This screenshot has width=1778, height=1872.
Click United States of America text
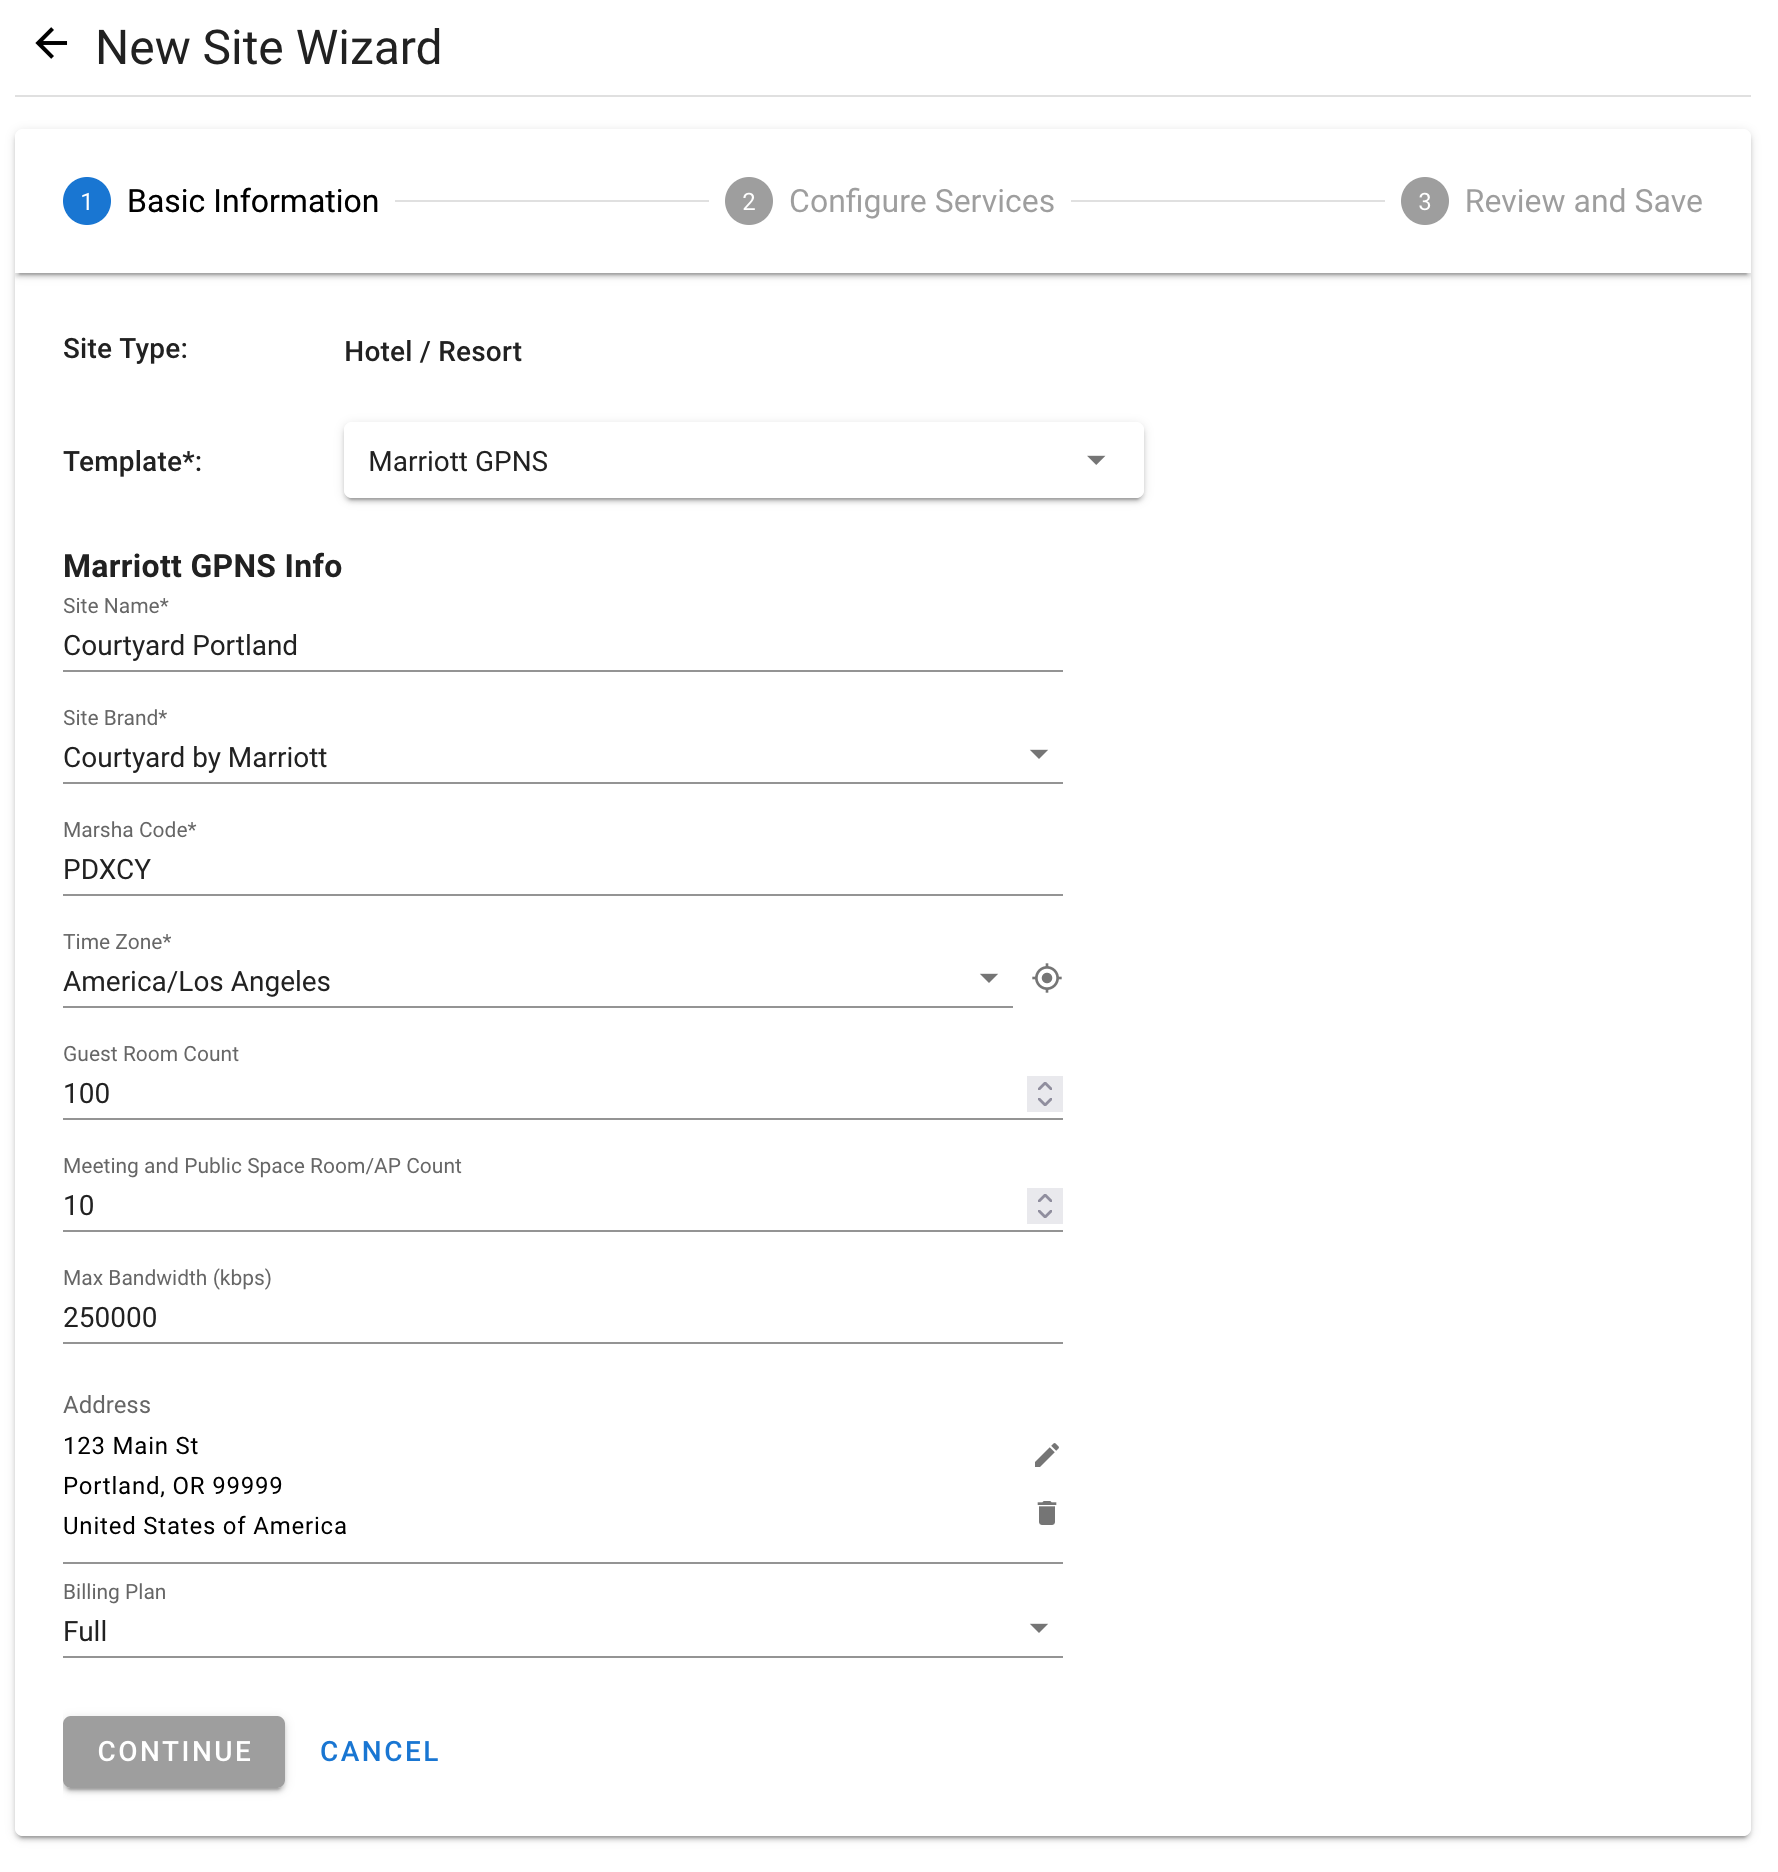205,1526
